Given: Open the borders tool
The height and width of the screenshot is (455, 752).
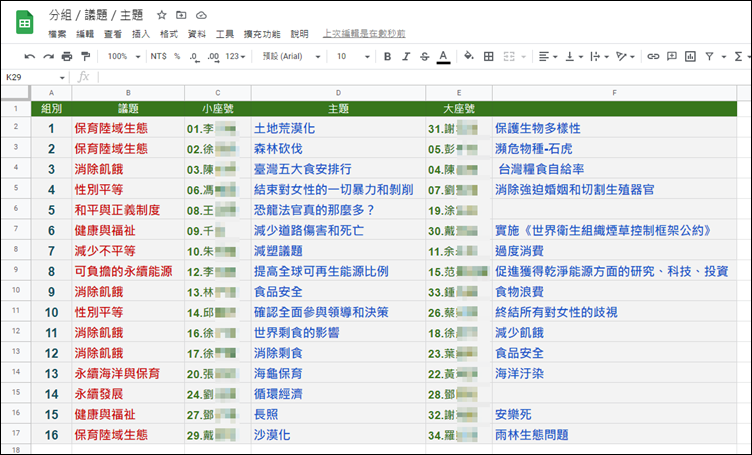Looking at the screenshot, I should 488,57.
